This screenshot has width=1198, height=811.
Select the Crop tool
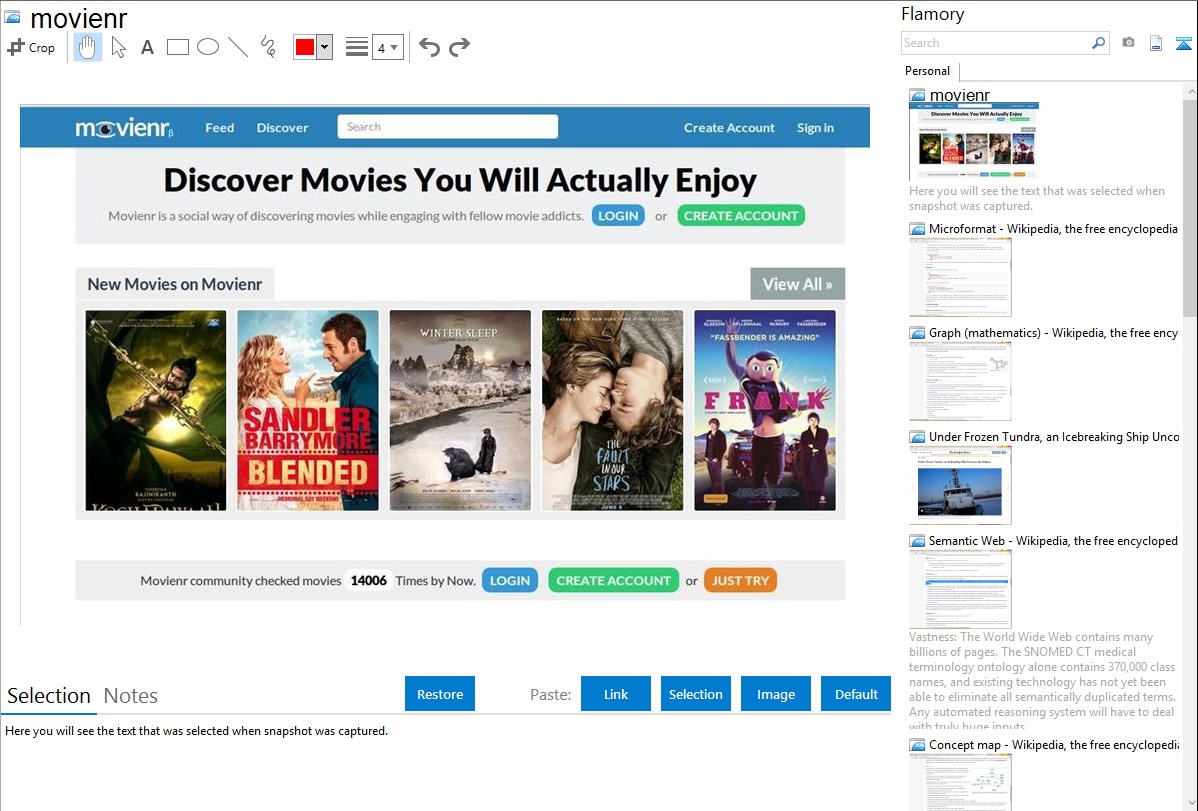tap(31, 47)
